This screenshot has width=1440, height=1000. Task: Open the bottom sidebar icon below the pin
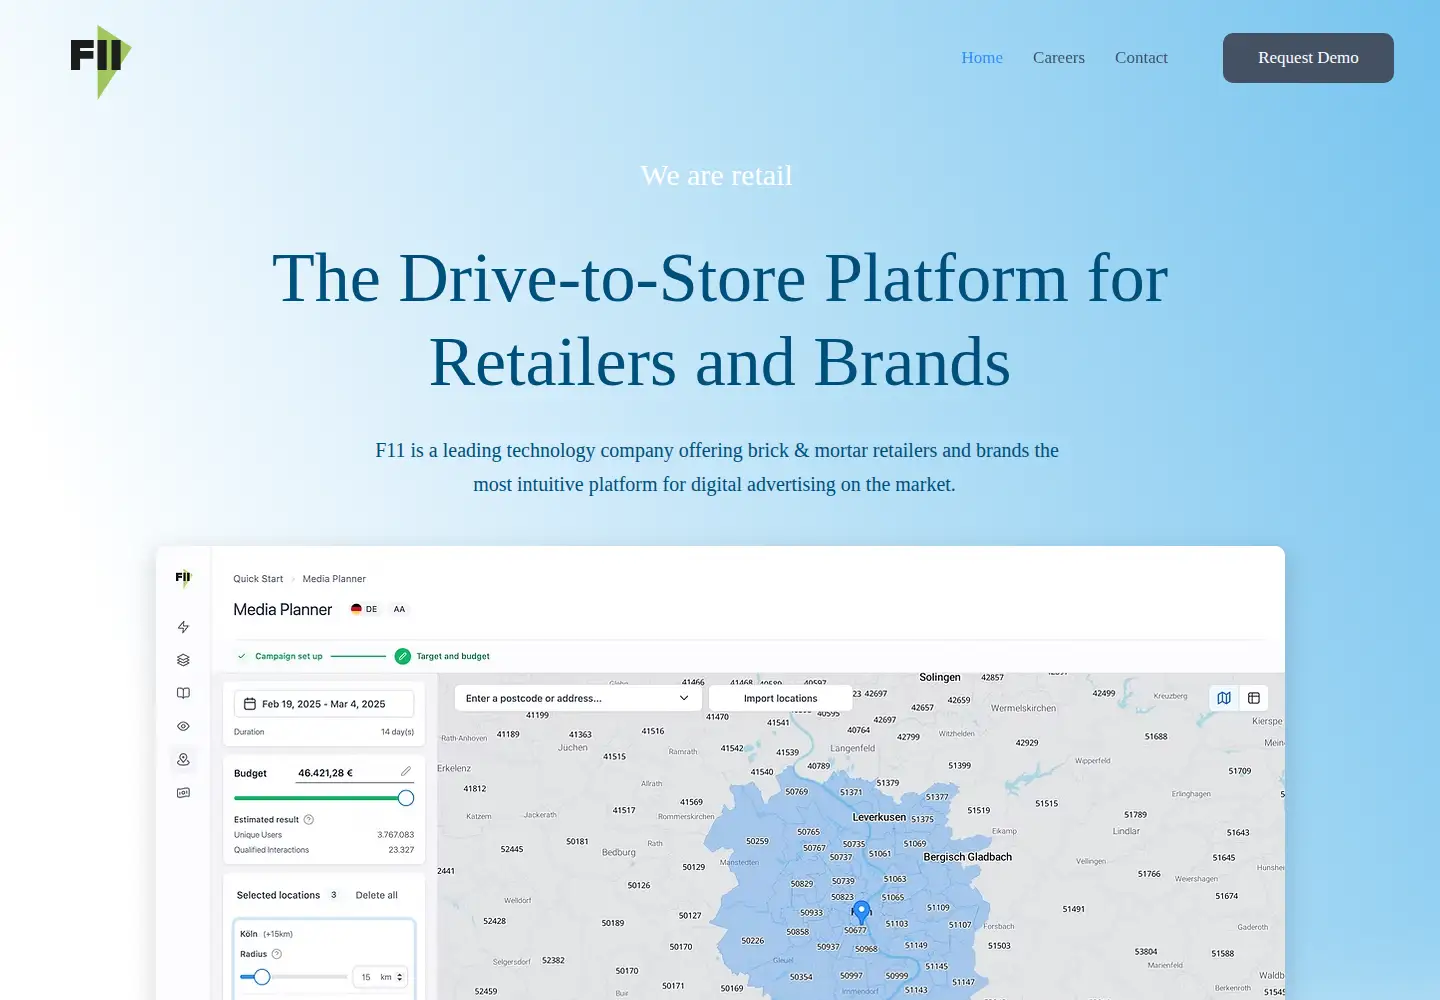(183, 793)
